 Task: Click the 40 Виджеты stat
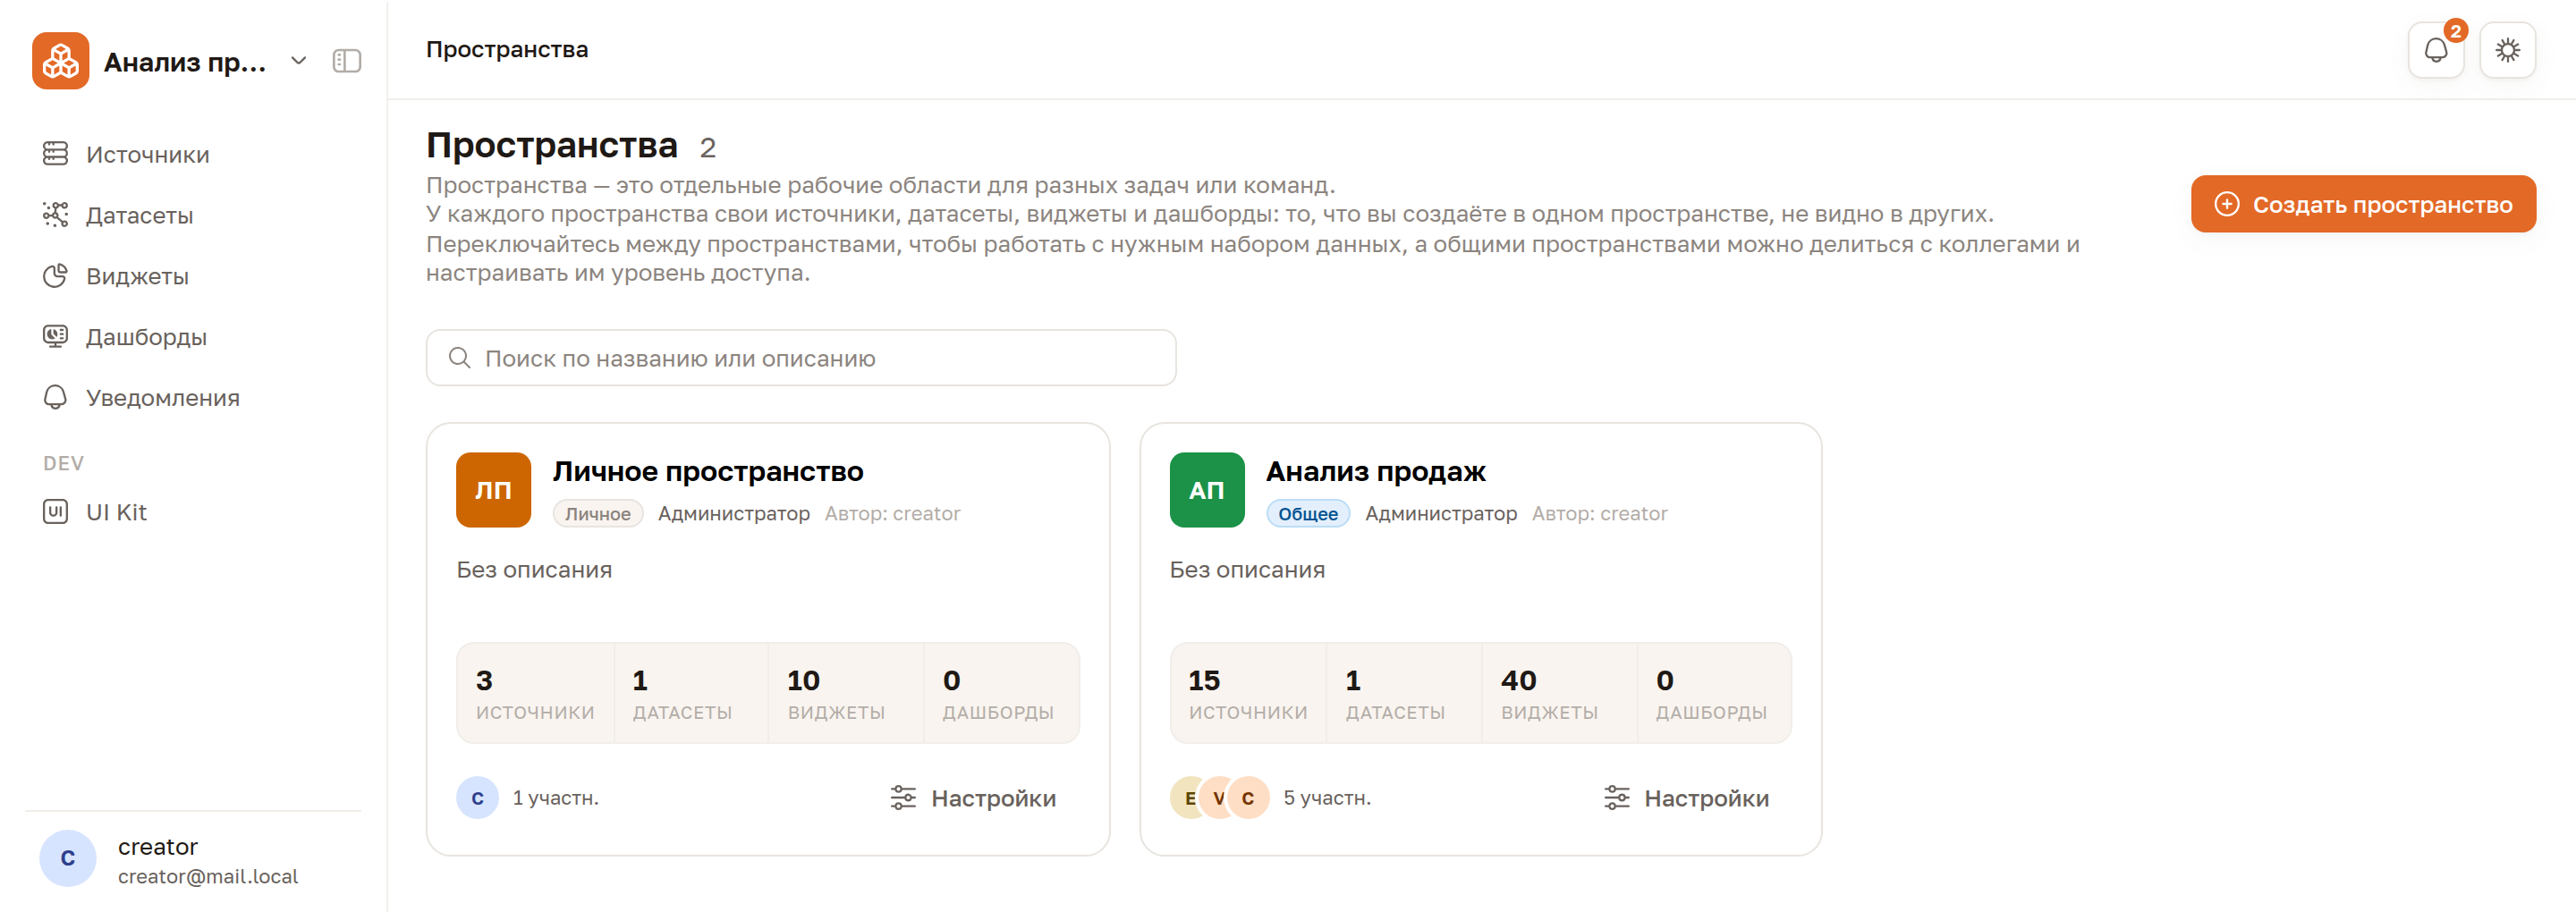1559,694
